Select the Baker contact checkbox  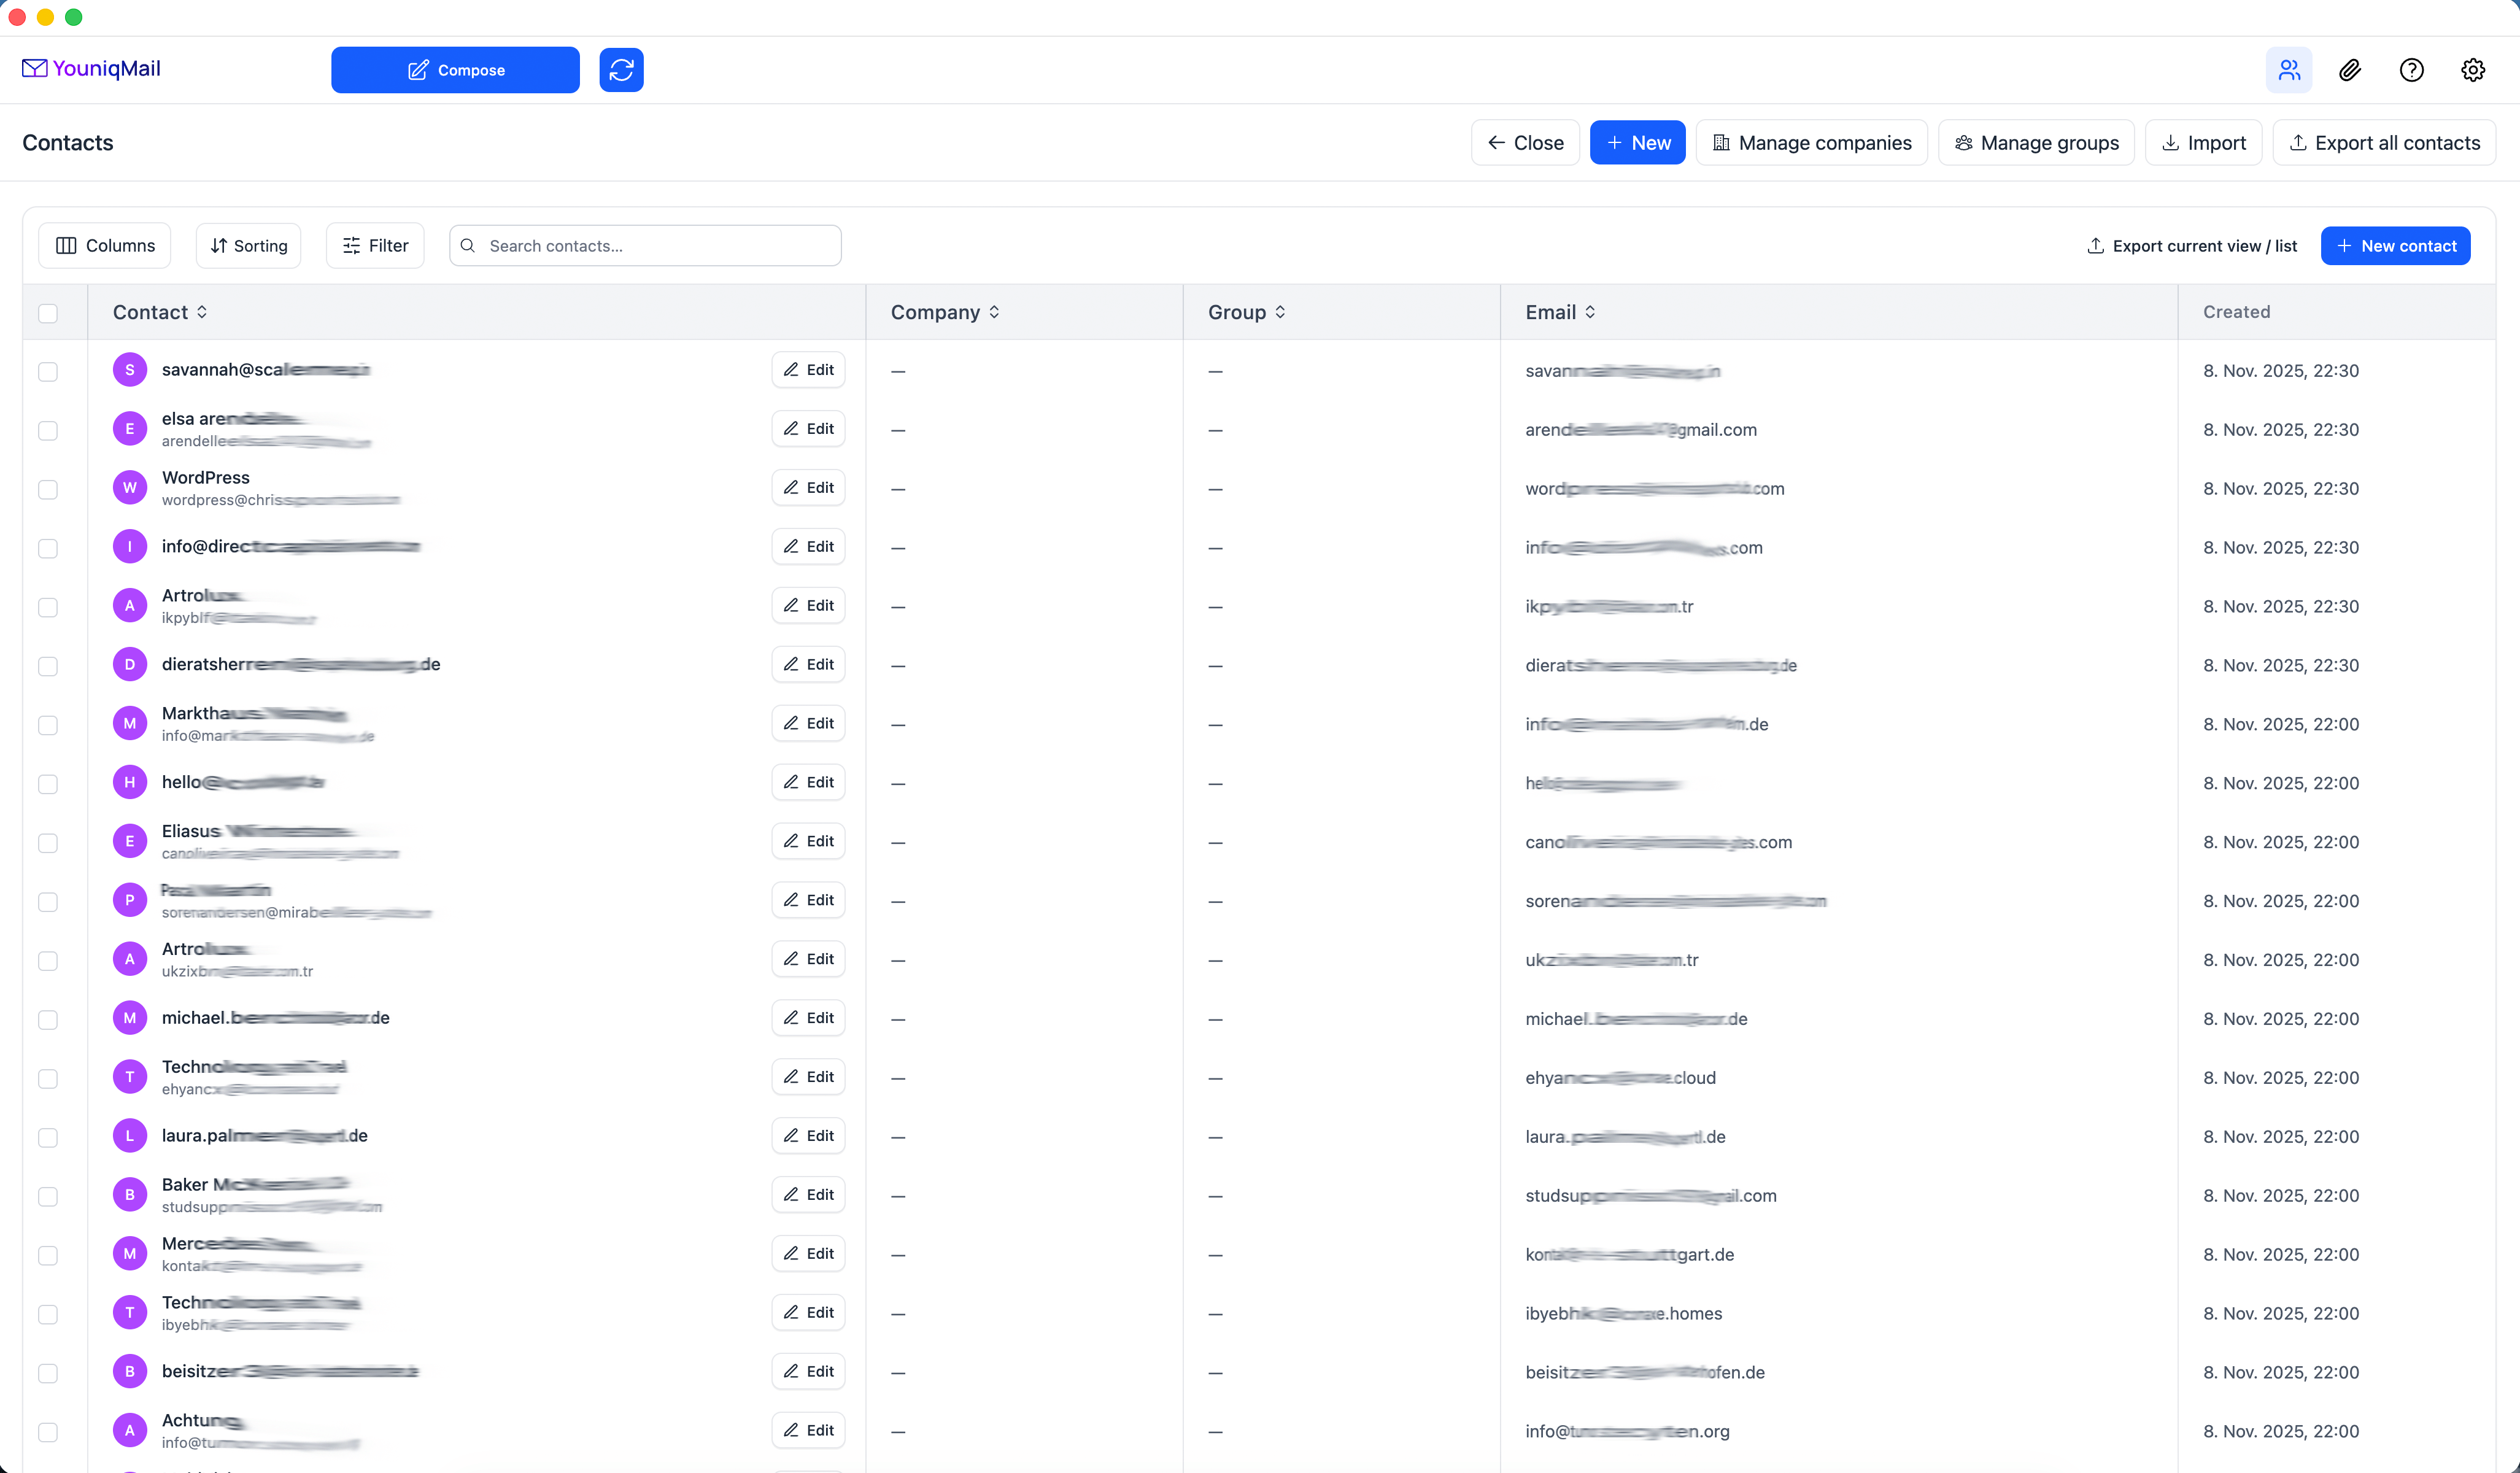[48, 1196]
